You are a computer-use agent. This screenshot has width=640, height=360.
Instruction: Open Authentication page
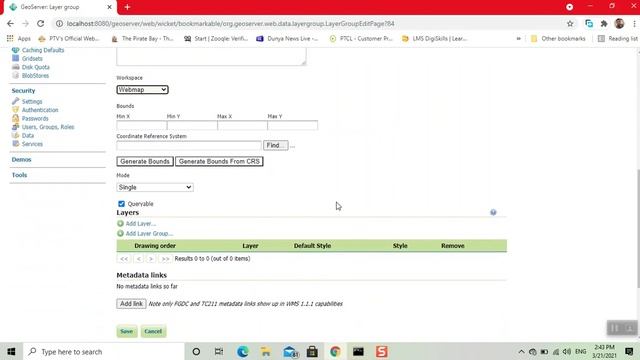click(40, 110)
